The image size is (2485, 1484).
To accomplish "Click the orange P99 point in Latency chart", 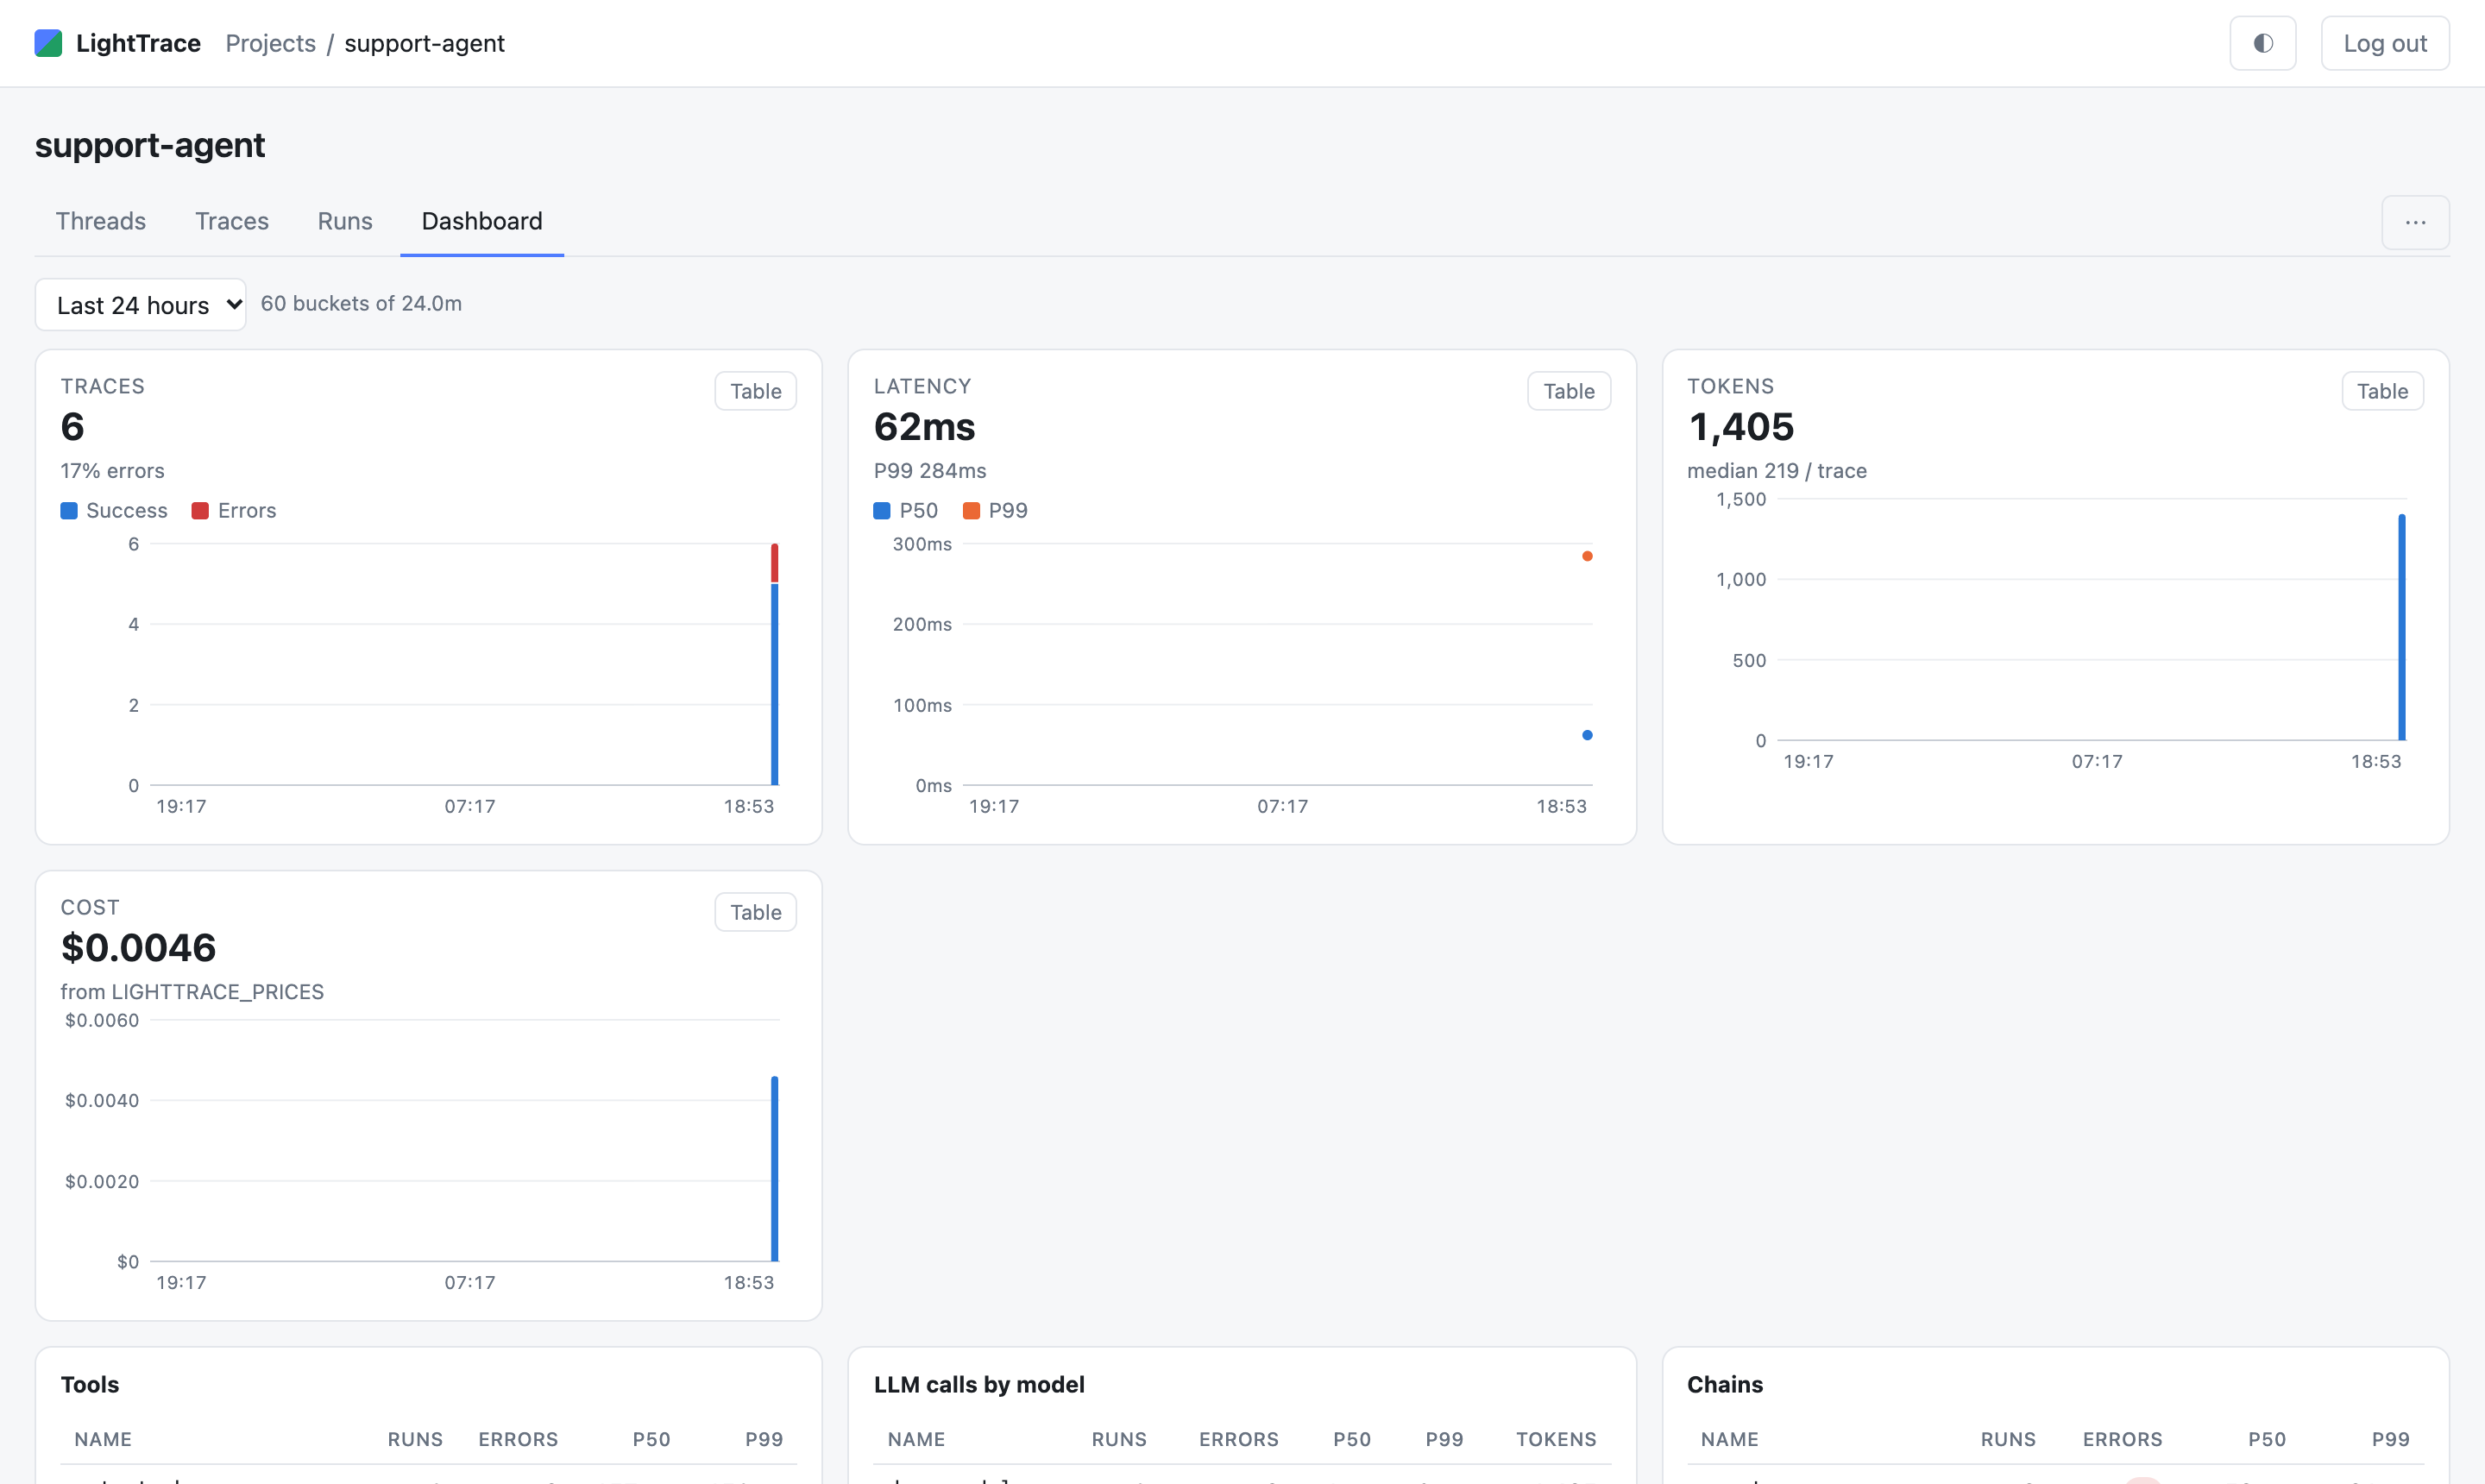I will 1587,556.
